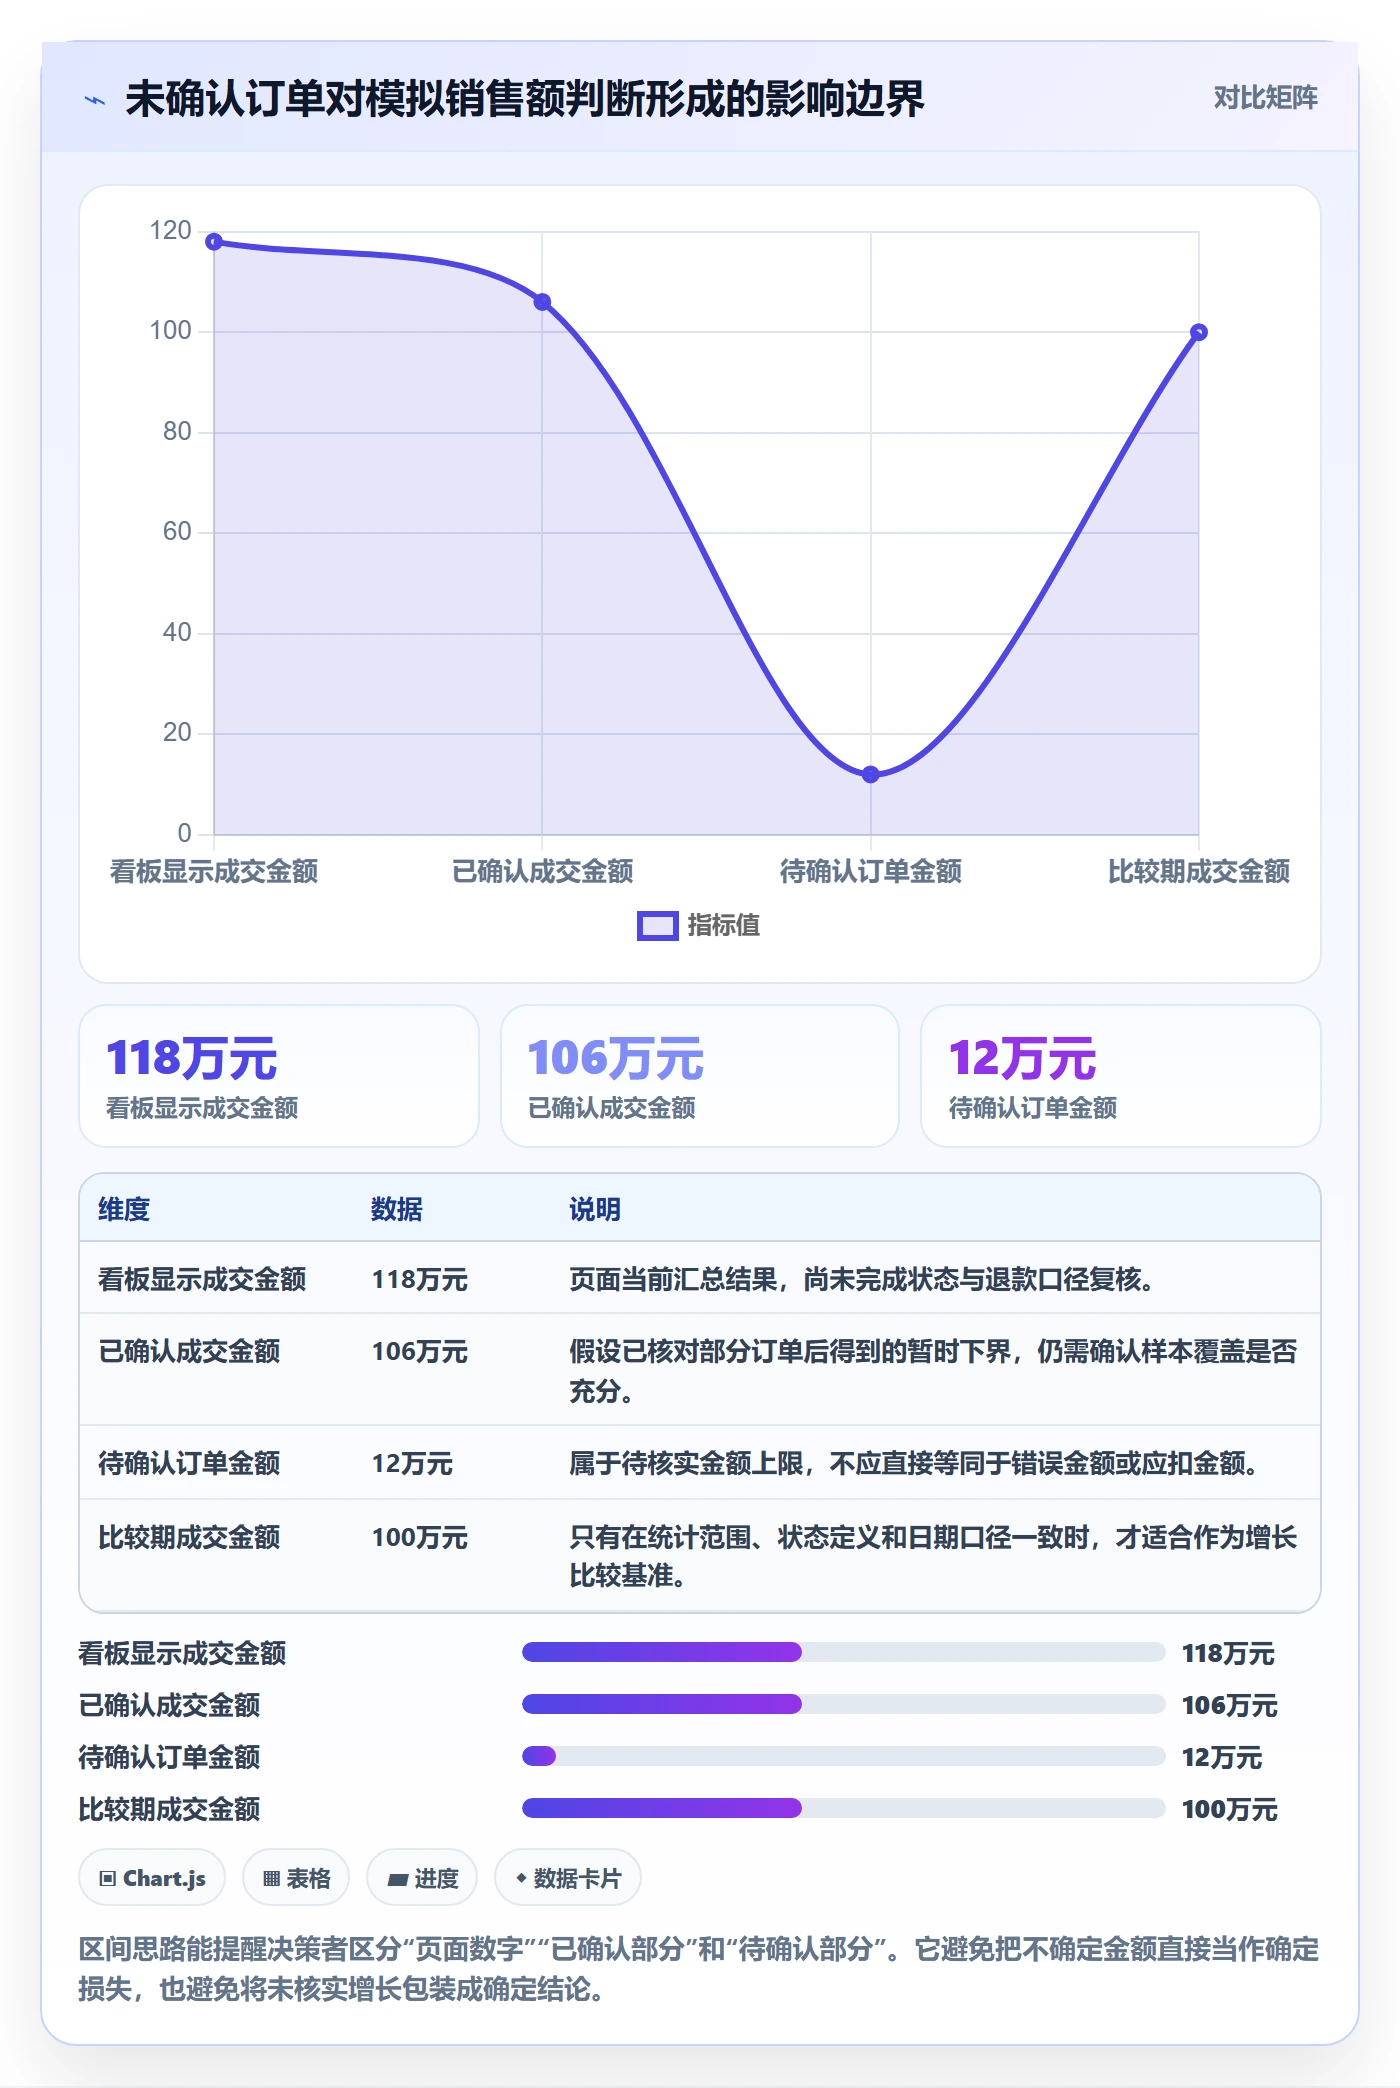Click the 维度 column header
The width and height of the screenshot is (1400, 2088).
click(124, 1210)
